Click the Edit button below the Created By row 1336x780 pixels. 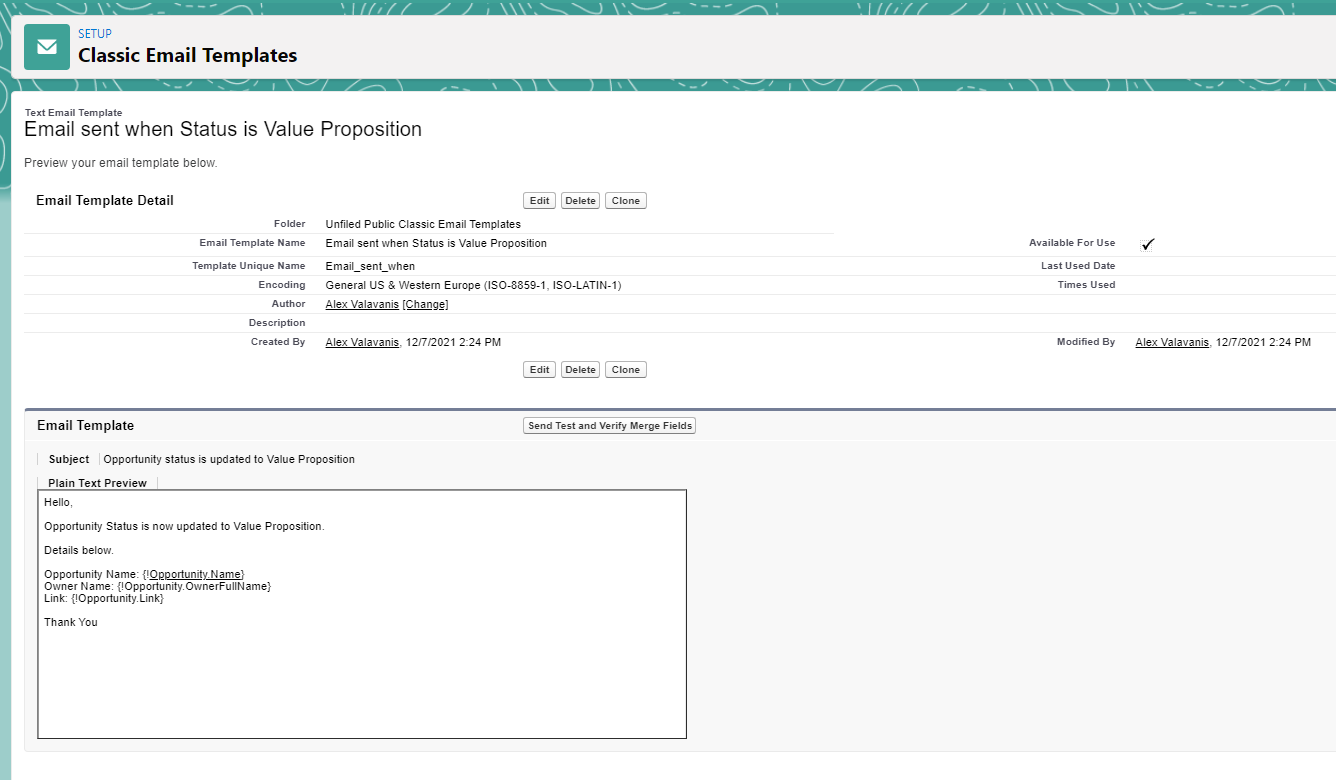(539, 370)
